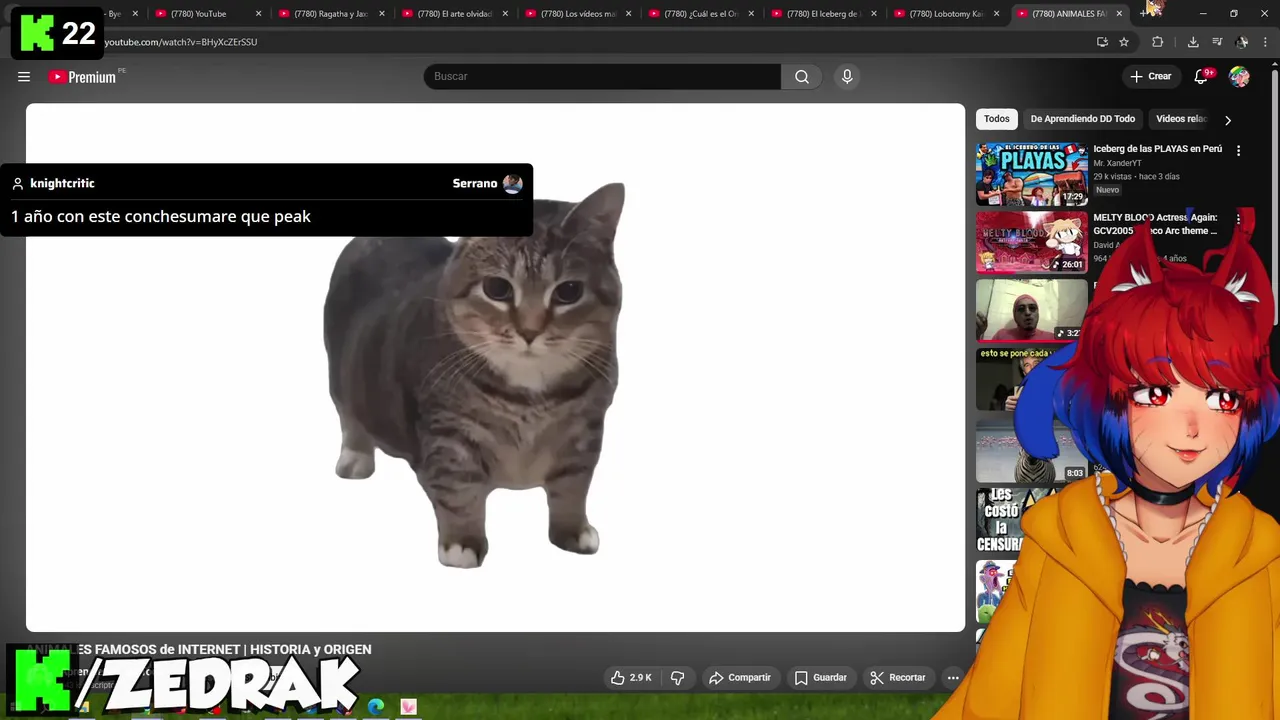
Task: Dislike the video
Action: (x=677, y=678)
